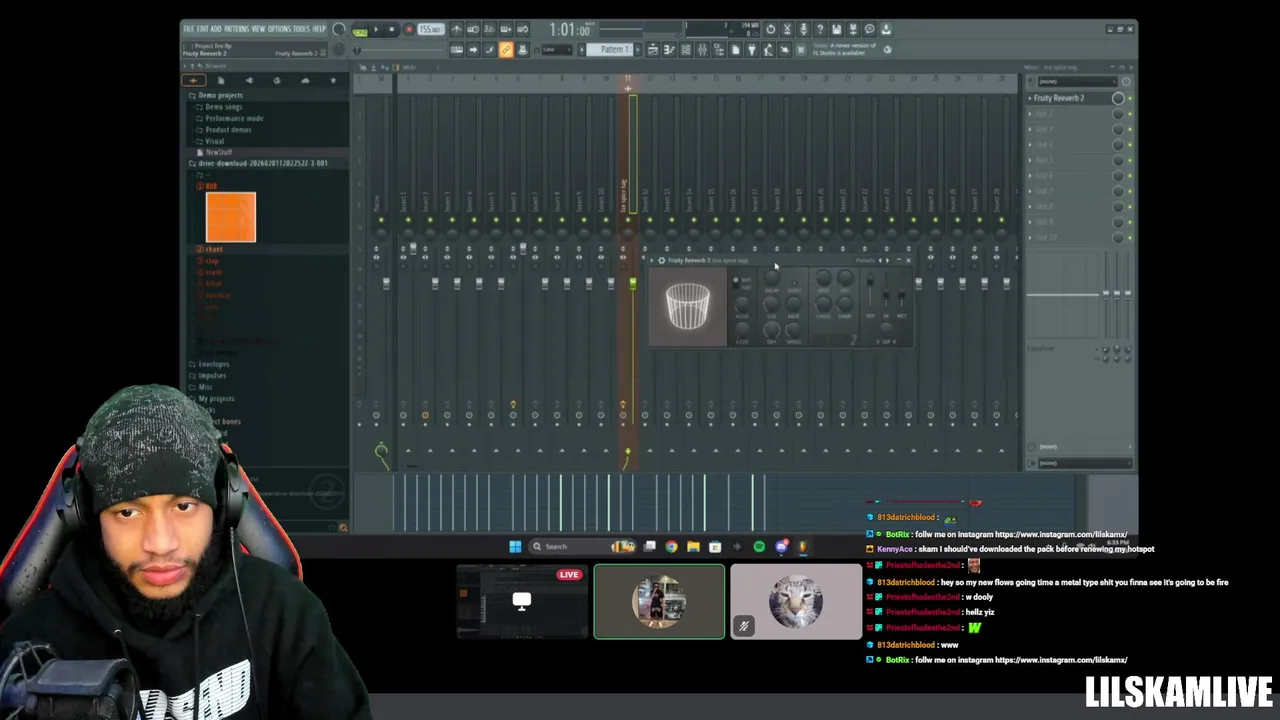This screenshot has height=720, width=1280.
Task: Open the piano roll toolbar icon
Action: click(x=669, y=49)
